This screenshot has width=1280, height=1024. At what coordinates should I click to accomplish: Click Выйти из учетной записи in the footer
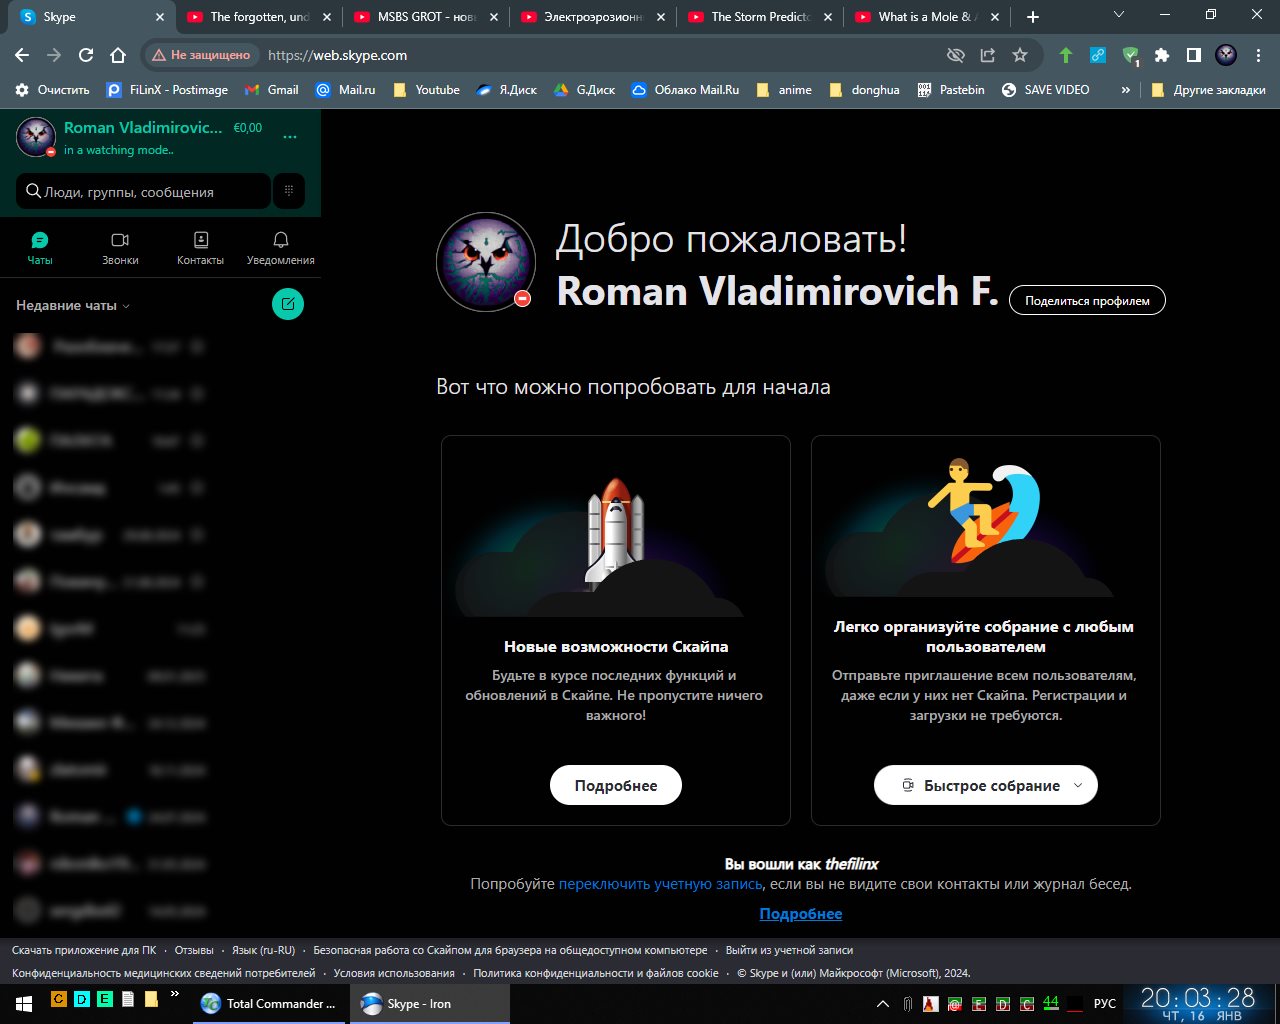click(789, 950)
